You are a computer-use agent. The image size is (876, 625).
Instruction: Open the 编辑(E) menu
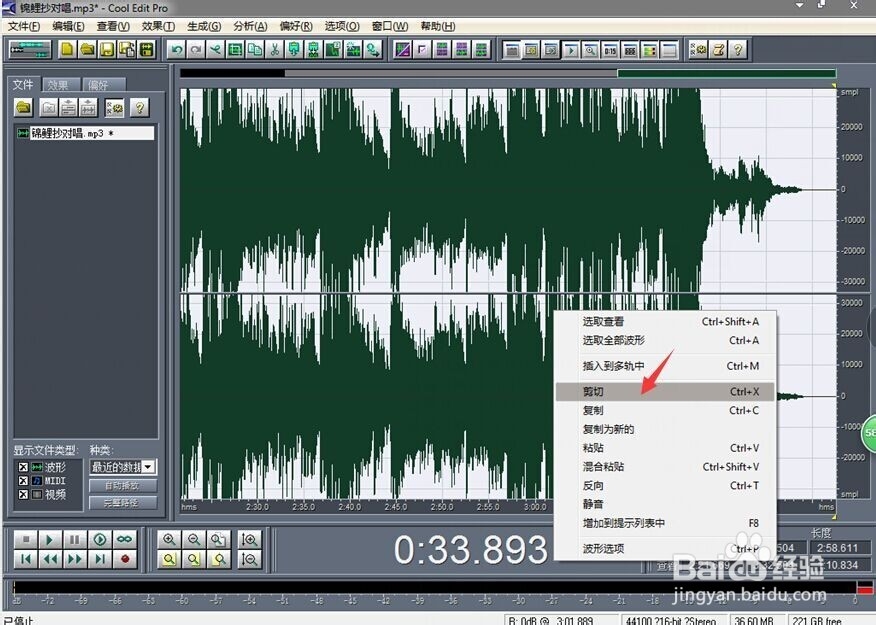point(68,26)
